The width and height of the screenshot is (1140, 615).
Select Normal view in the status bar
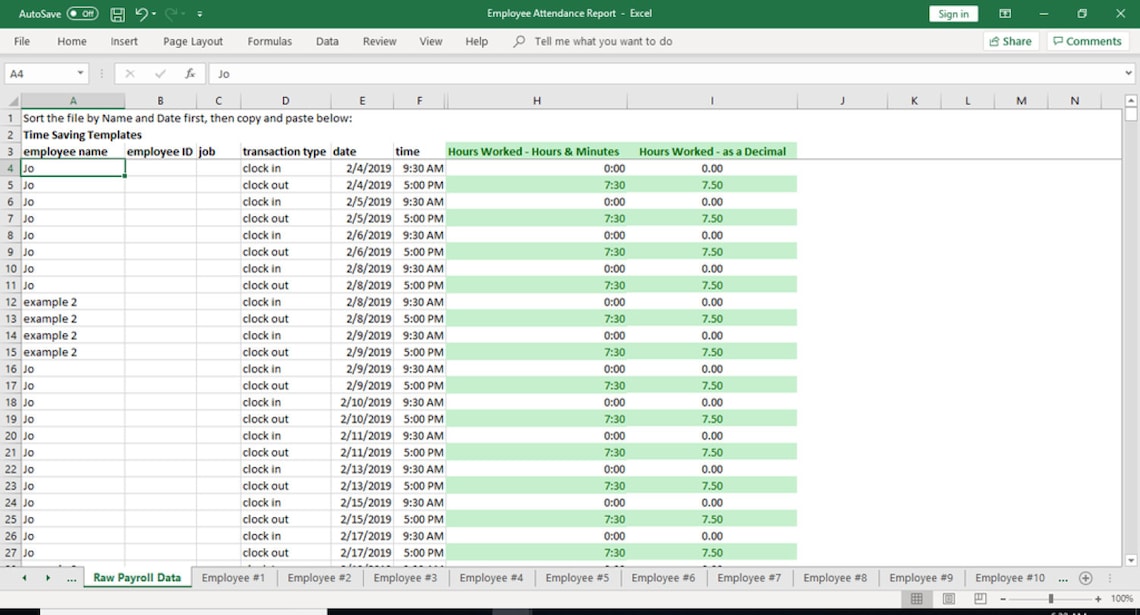pos(916,598)
